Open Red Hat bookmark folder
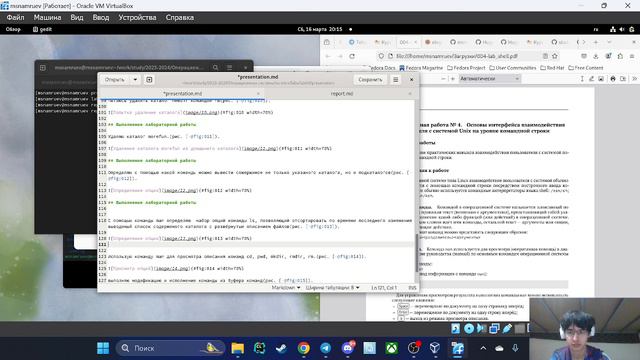The width and height of the screenshot is (640, 360). click(552, 68)
